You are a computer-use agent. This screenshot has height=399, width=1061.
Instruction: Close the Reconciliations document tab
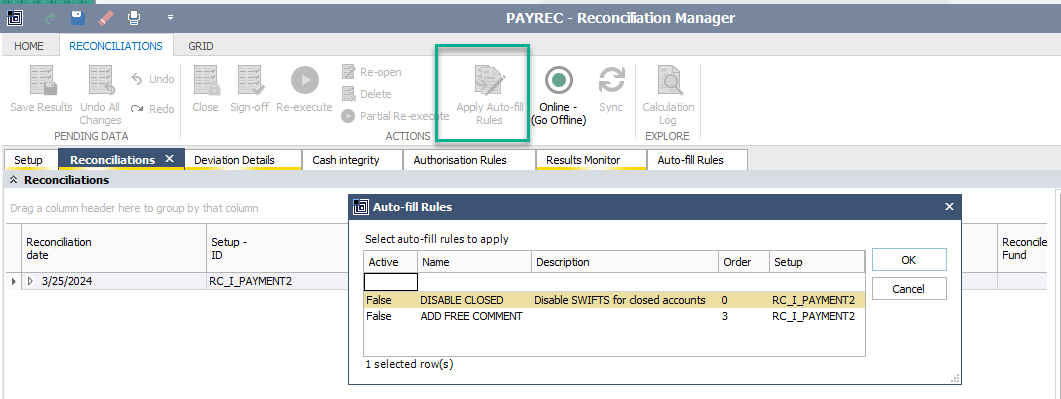(170, 159)
